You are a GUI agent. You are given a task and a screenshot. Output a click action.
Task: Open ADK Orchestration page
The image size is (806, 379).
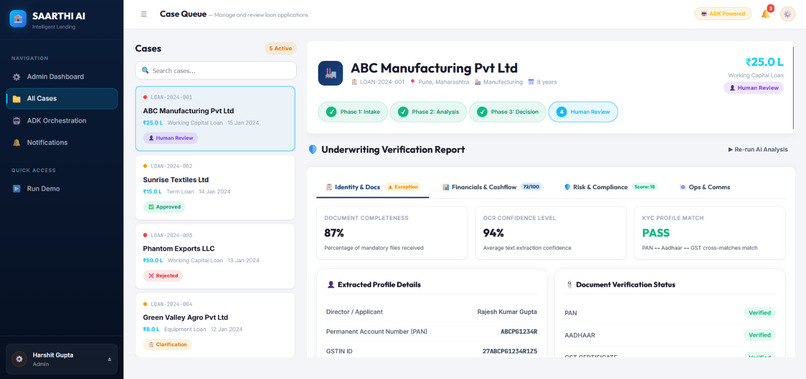click(x=62, y=121)
